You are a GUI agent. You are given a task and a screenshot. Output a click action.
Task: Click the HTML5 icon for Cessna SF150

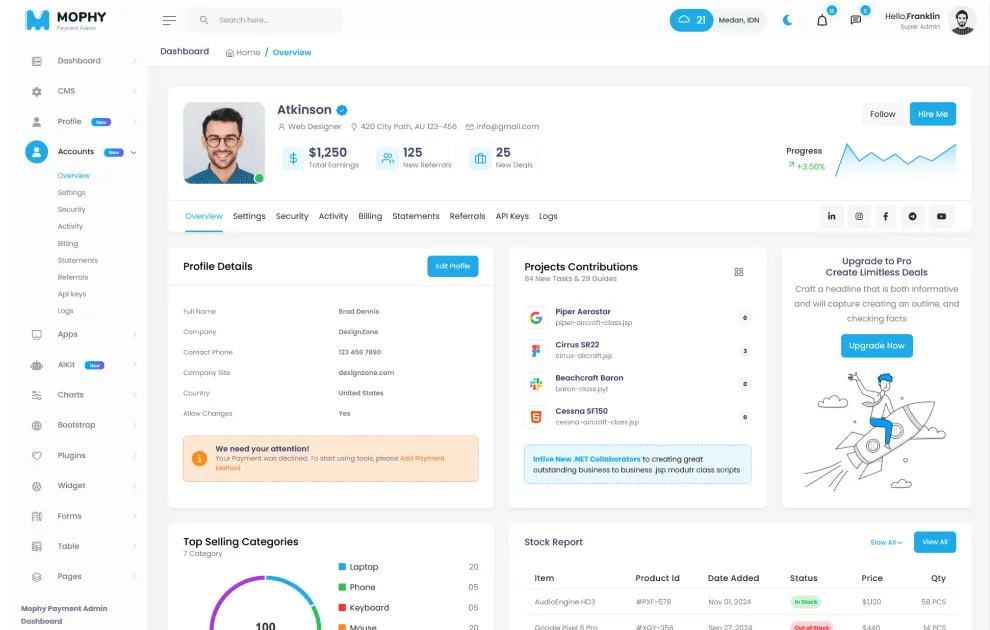(x=536, y=417)
